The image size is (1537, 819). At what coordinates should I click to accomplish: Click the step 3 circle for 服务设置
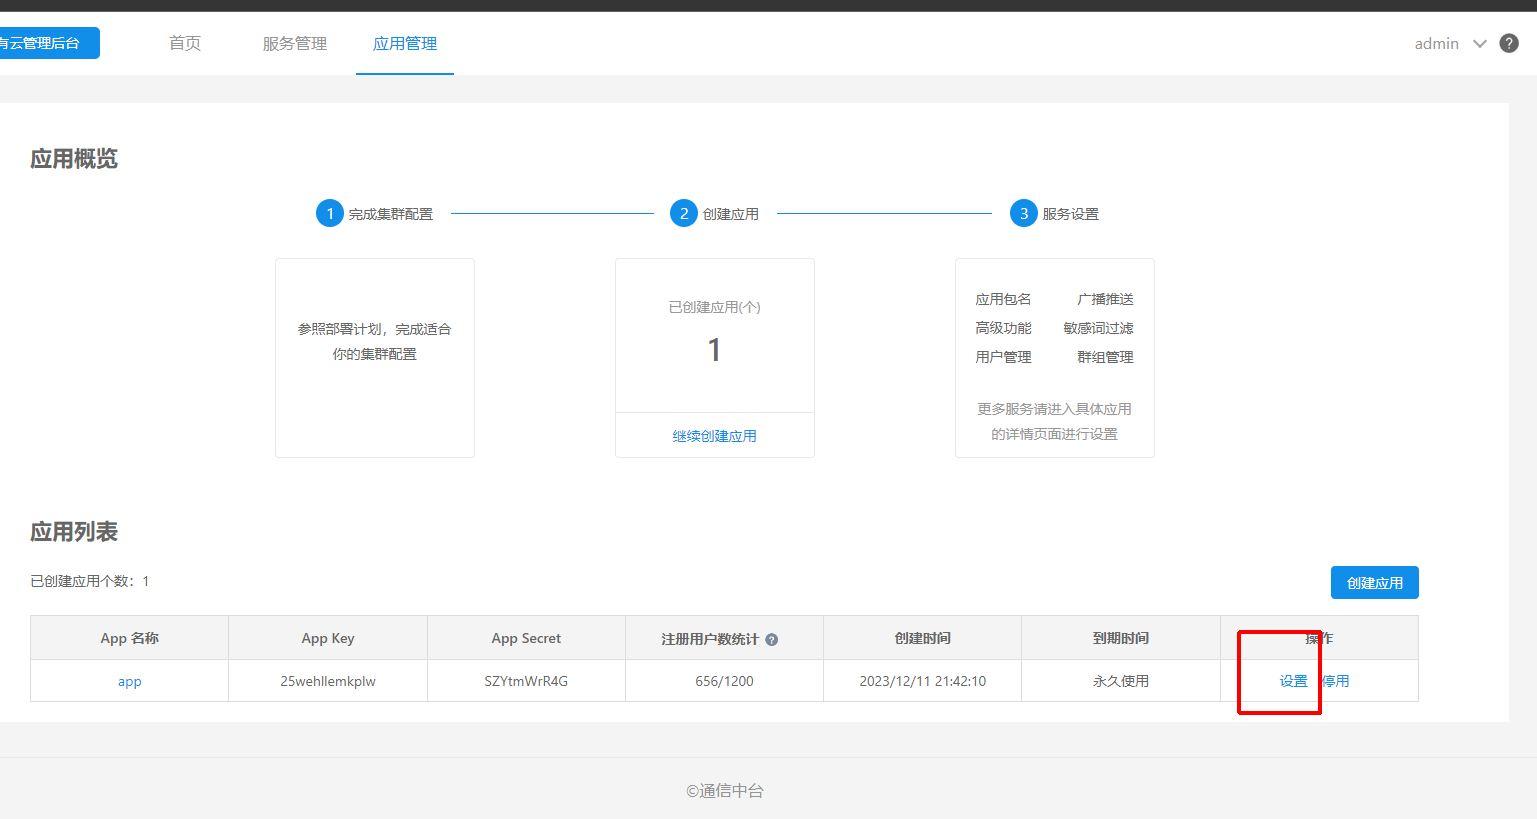pos(1023,213)
